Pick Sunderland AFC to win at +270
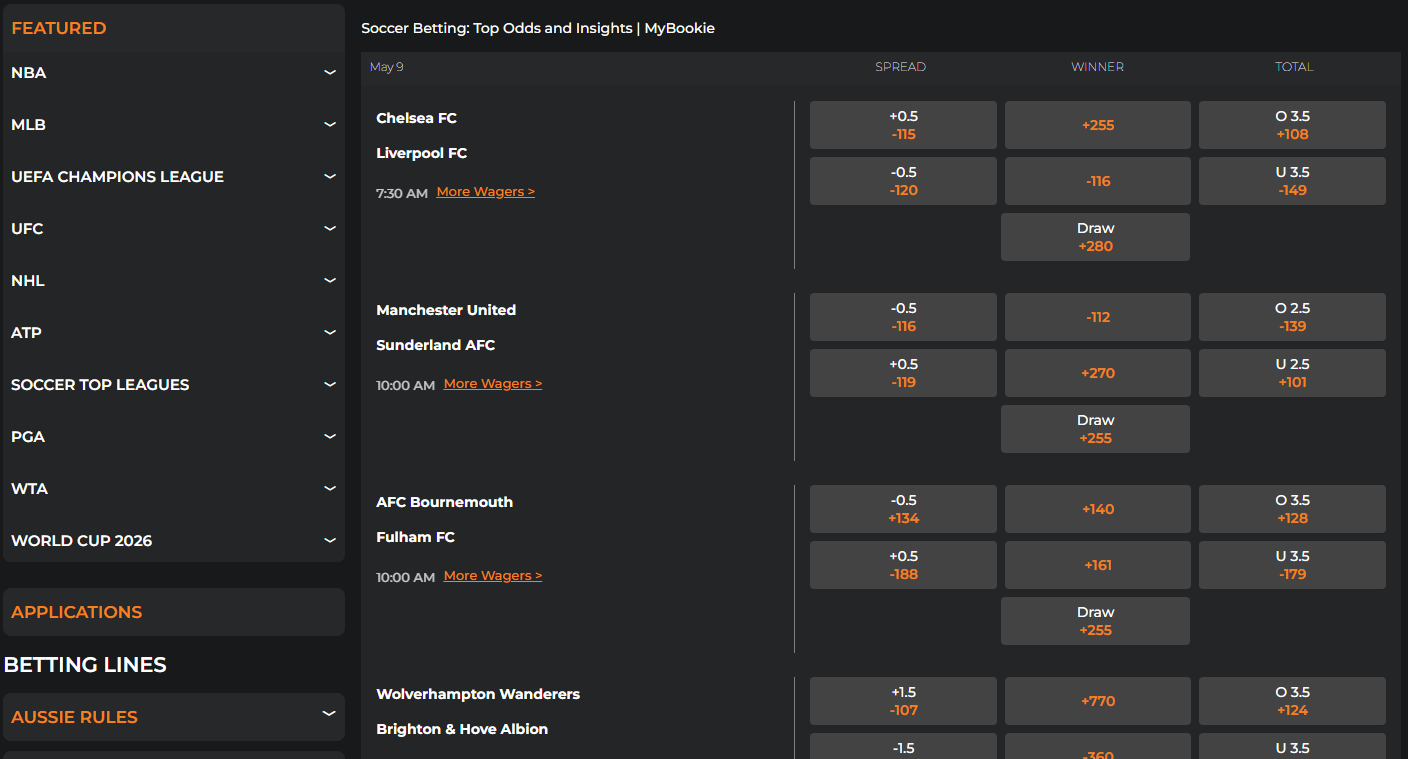The height and width of the screenshot is (759, 1408). coord(1098,373)
